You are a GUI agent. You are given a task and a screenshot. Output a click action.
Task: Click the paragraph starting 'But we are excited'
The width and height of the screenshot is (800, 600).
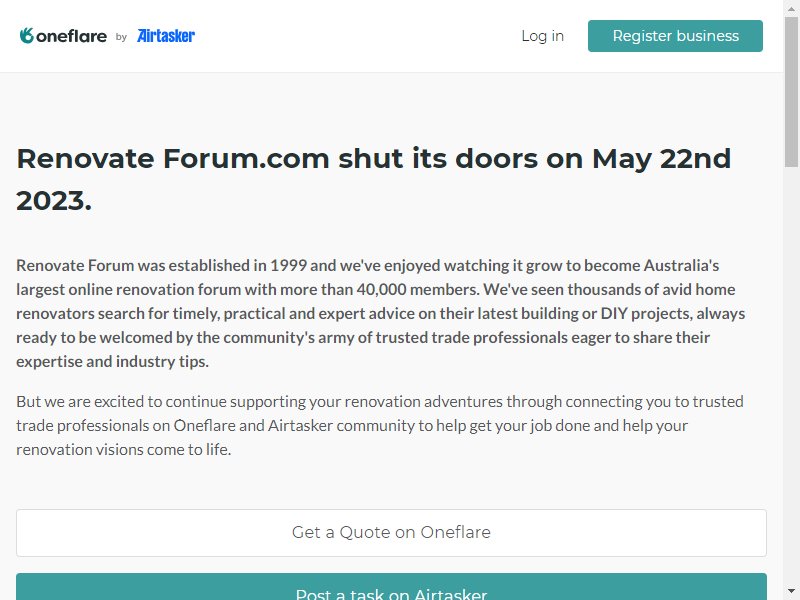[x=380, y=425]
